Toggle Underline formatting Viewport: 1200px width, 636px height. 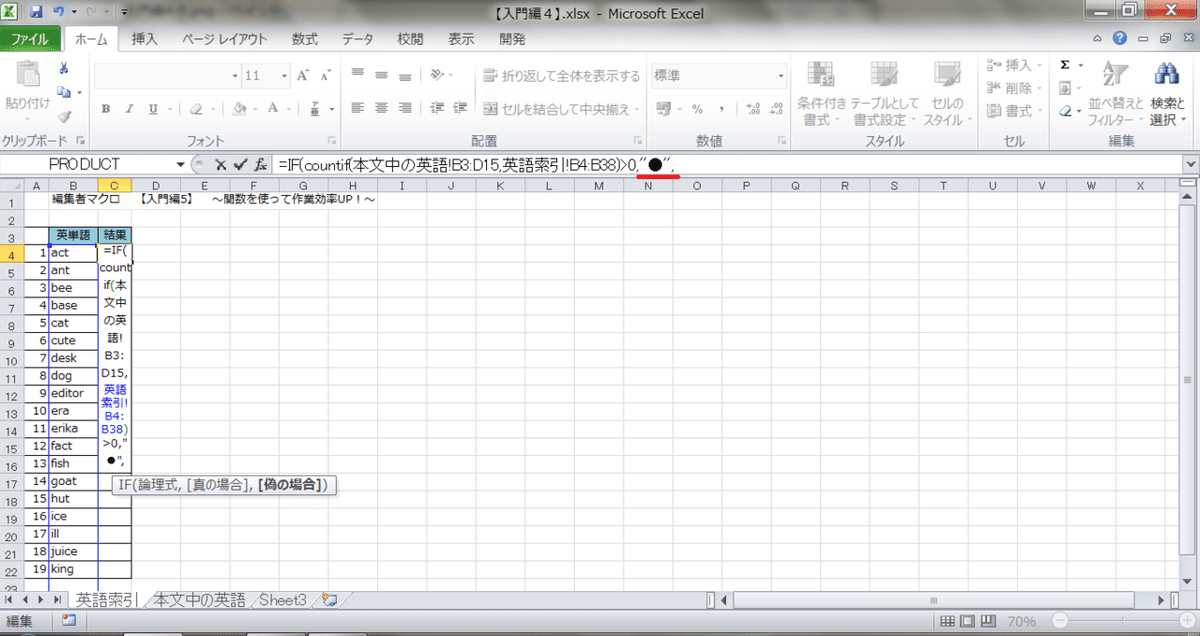(x=155, y=109)
